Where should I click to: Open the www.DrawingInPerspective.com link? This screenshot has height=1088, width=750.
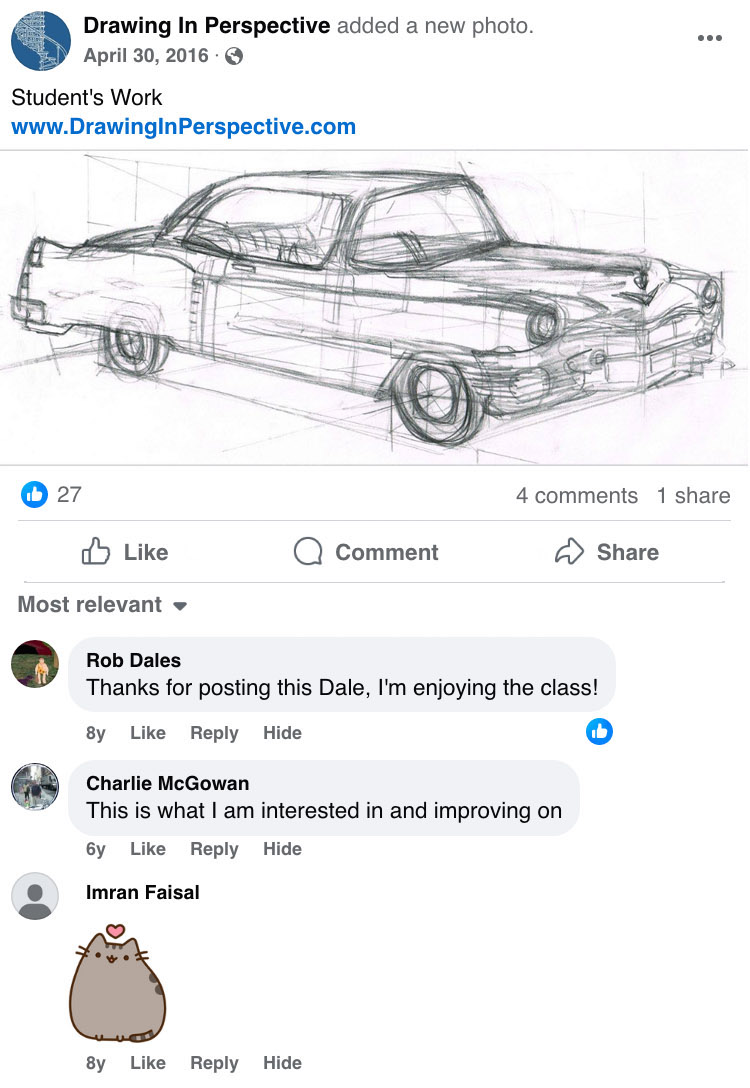coord(184,126)
